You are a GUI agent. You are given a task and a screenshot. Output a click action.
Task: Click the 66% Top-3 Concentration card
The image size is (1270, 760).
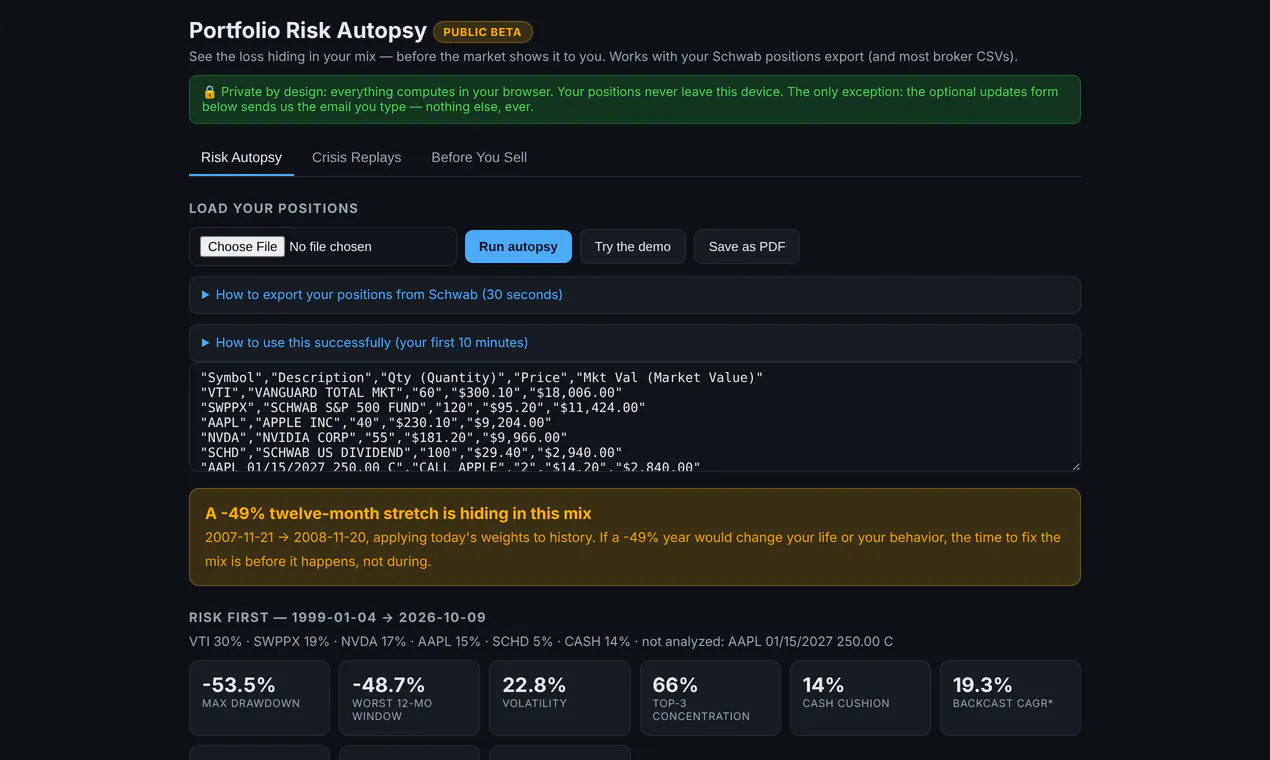tap(710, 698)
